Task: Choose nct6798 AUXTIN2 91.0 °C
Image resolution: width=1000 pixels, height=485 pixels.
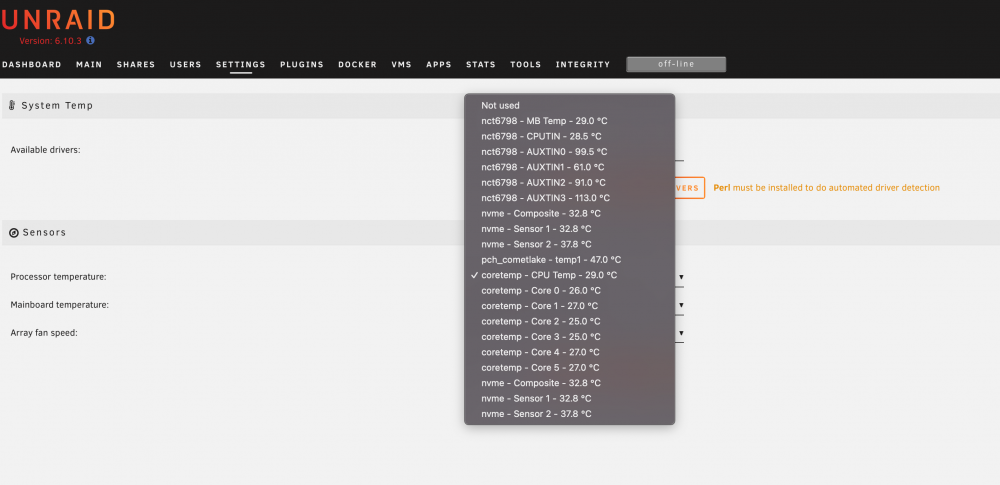Action: pos(569,183)
